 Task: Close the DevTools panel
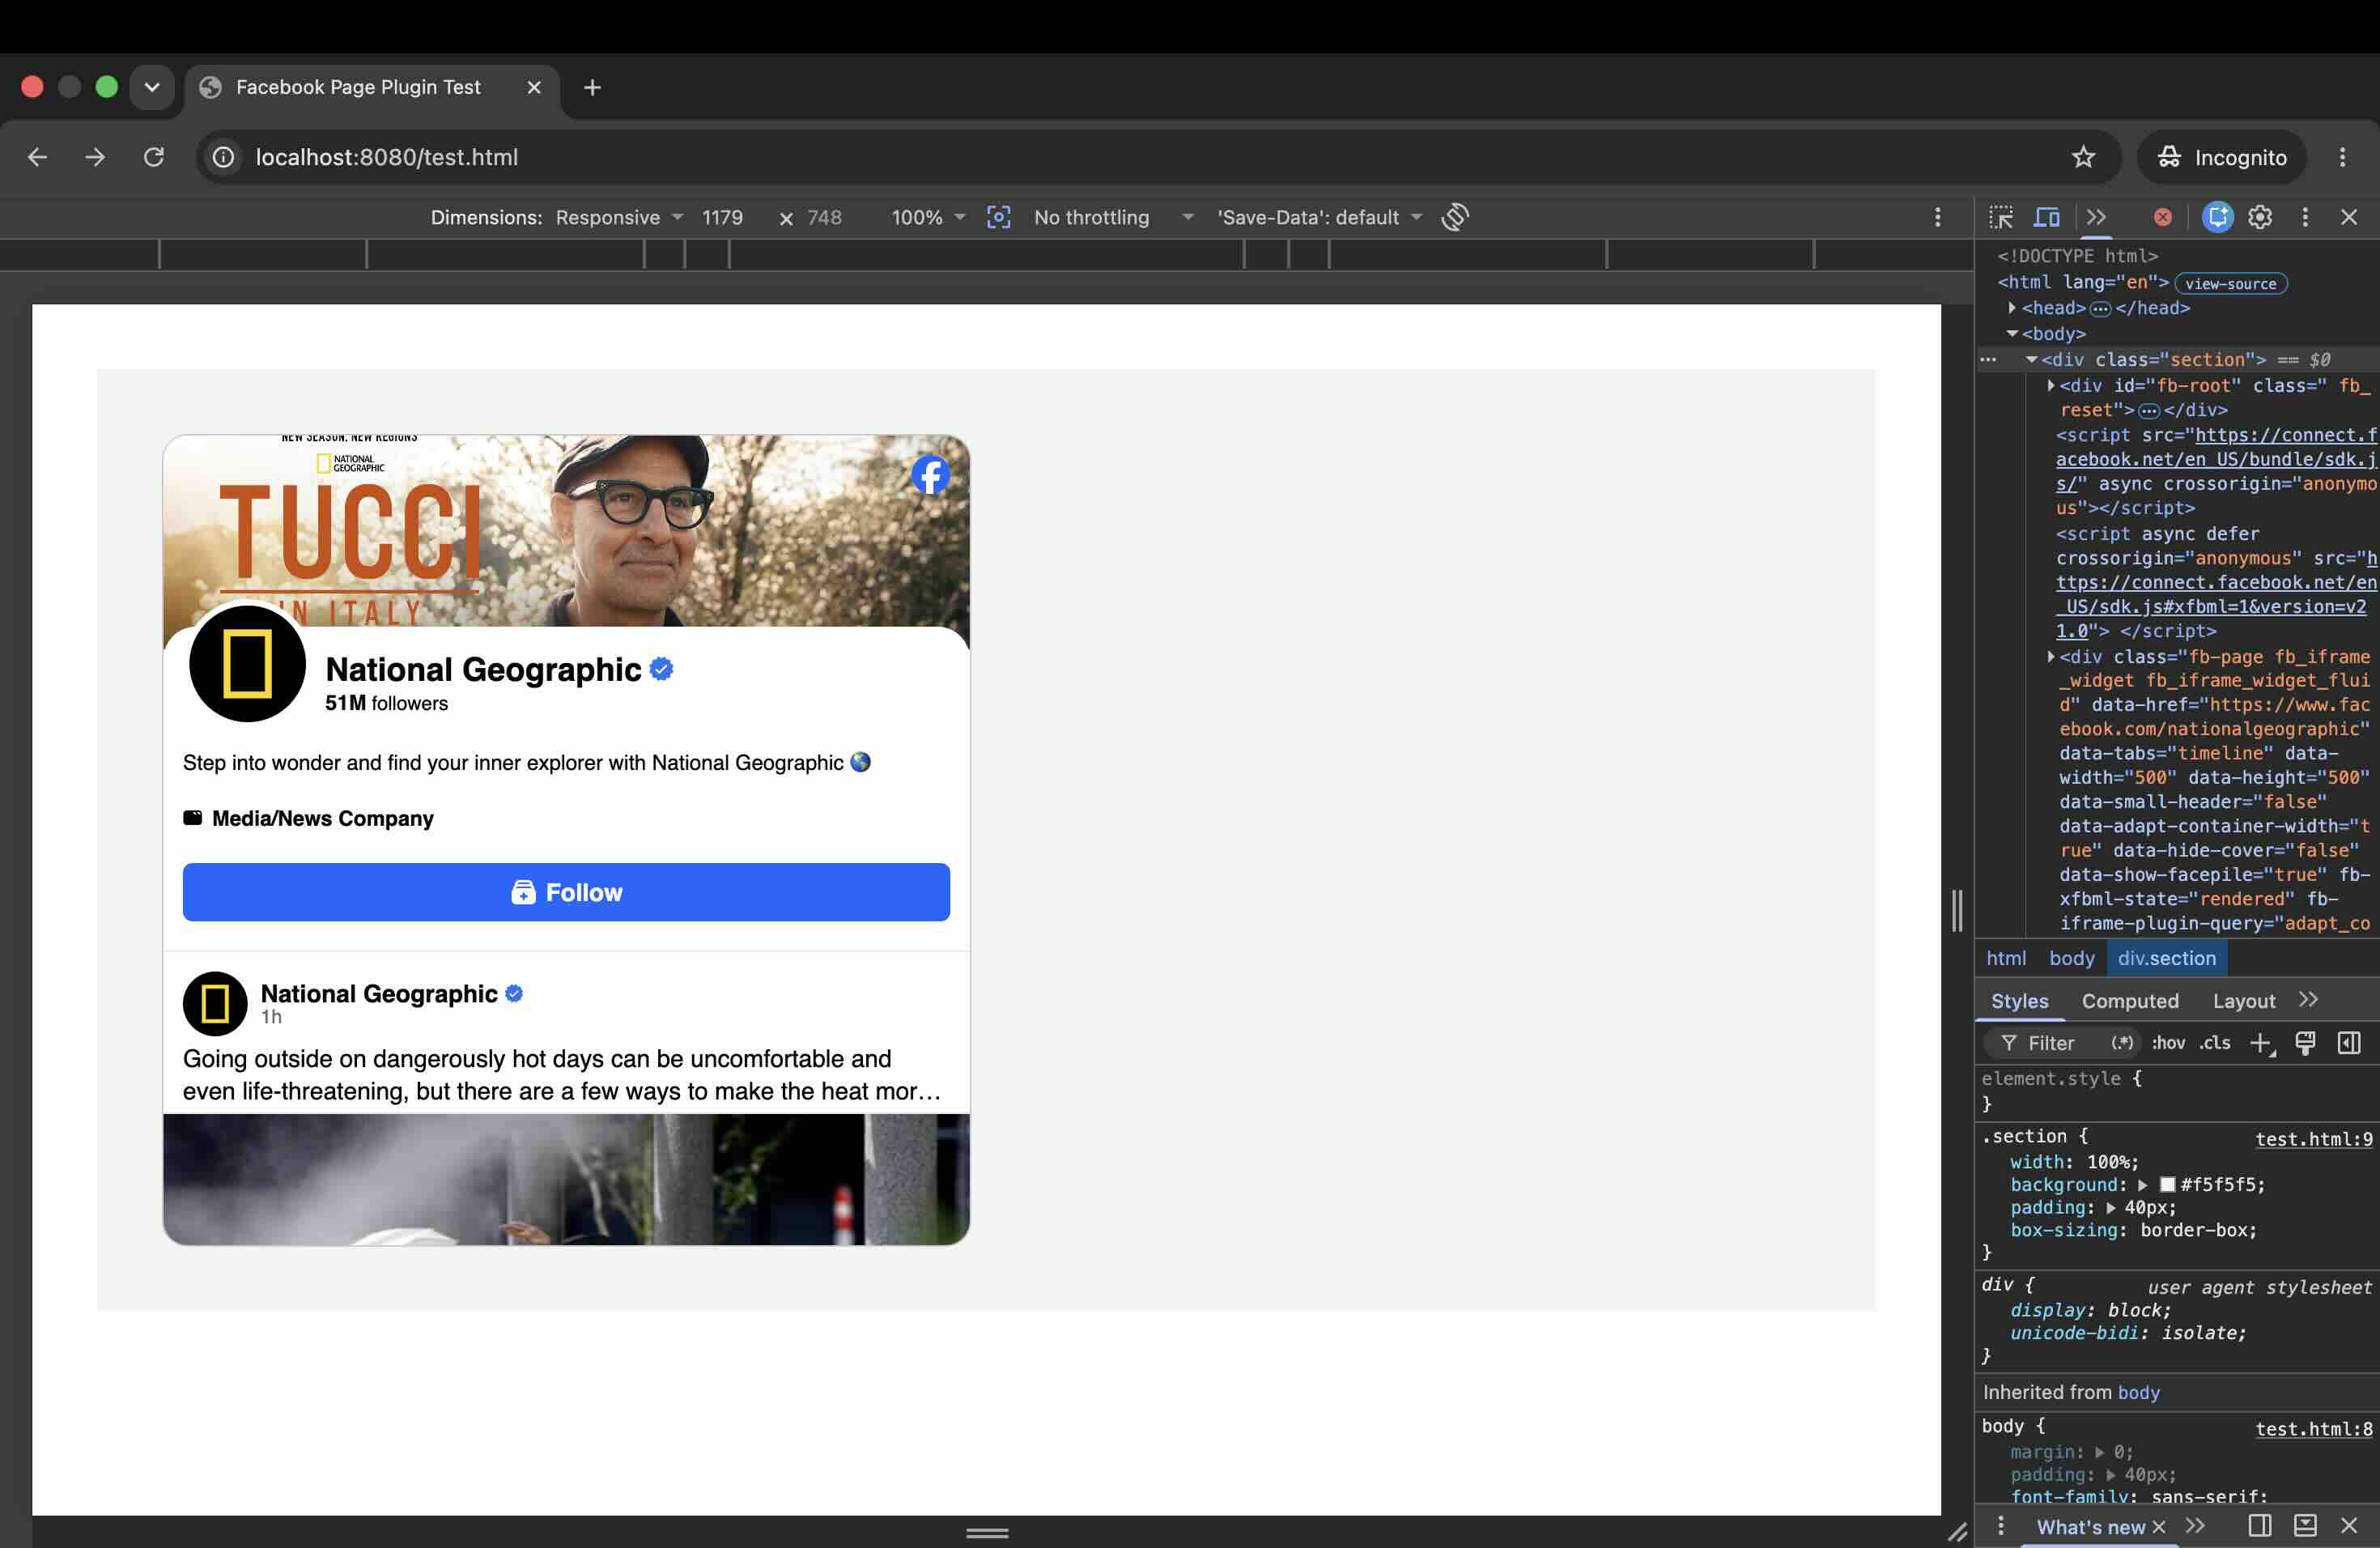coord(2349,217)
